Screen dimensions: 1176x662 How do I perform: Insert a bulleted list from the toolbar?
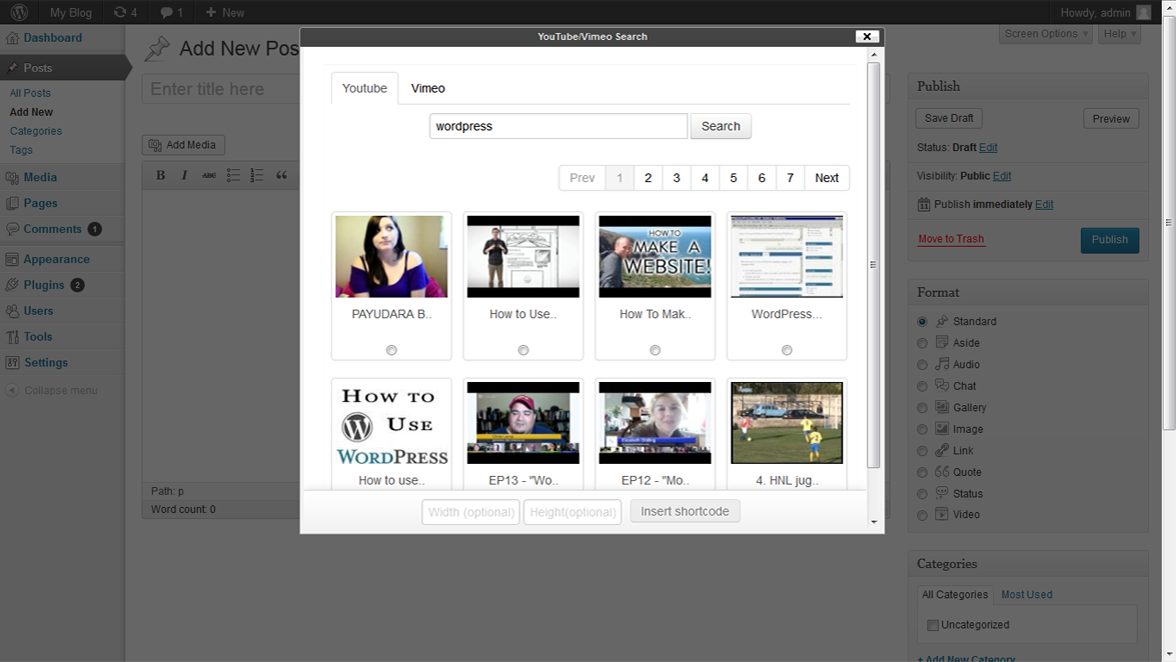(x=233, y=176)
